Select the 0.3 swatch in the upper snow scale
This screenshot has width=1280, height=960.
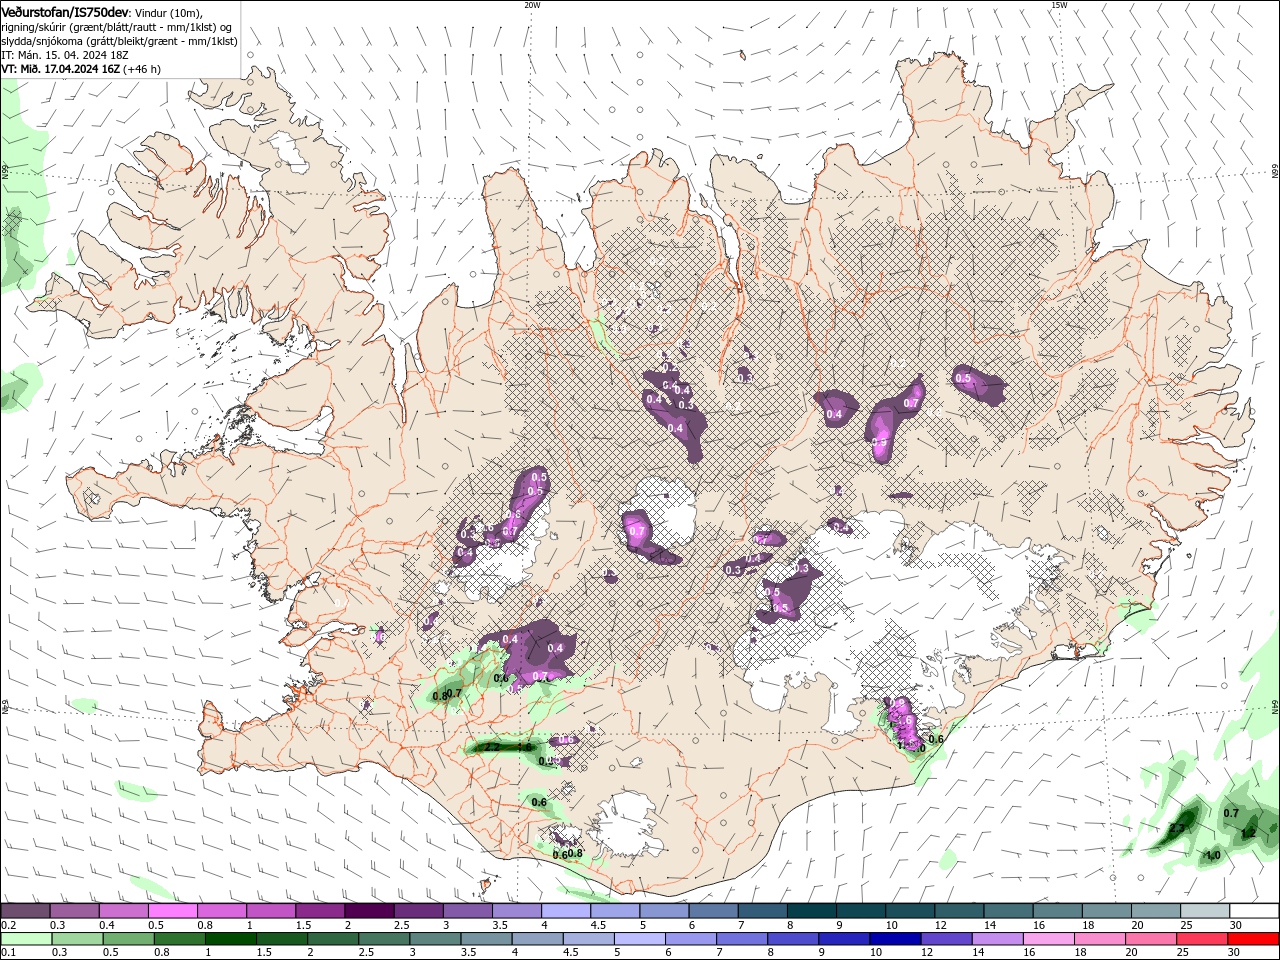[74, 911]
